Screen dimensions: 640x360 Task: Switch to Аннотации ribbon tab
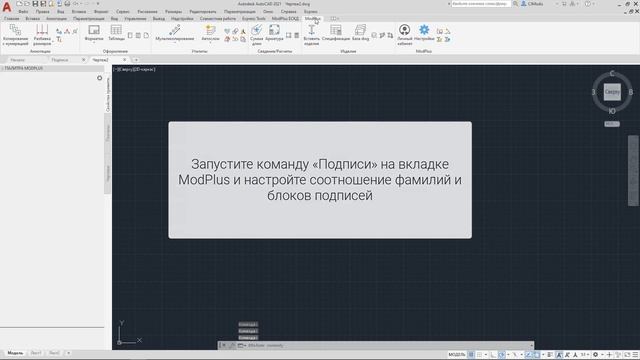(56, 18)
